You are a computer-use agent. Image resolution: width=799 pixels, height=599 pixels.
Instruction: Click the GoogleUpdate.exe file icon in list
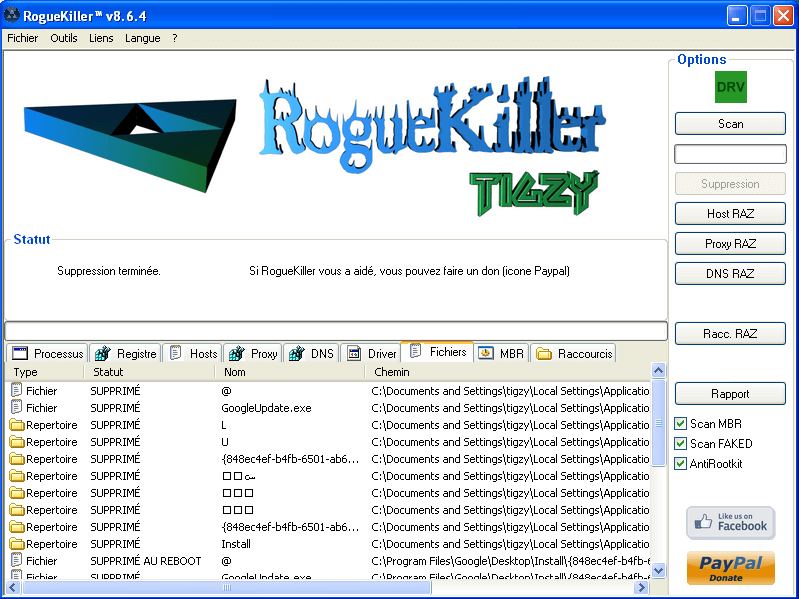(x=17, y=408)
